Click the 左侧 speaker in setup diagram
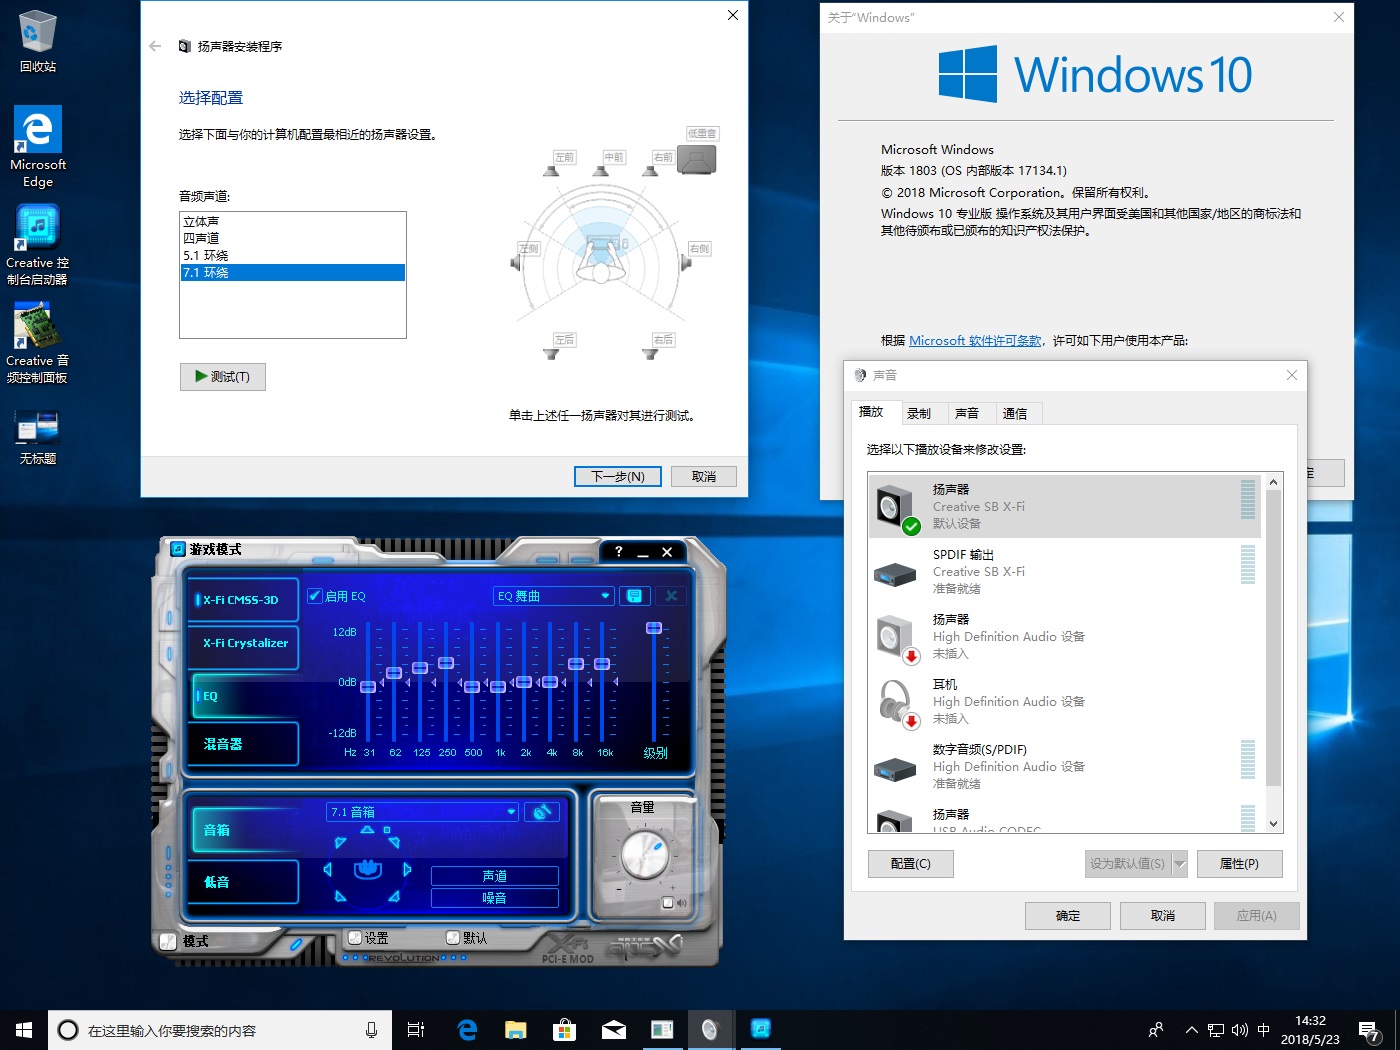Screen dimensions: 1400x1050 516,262
